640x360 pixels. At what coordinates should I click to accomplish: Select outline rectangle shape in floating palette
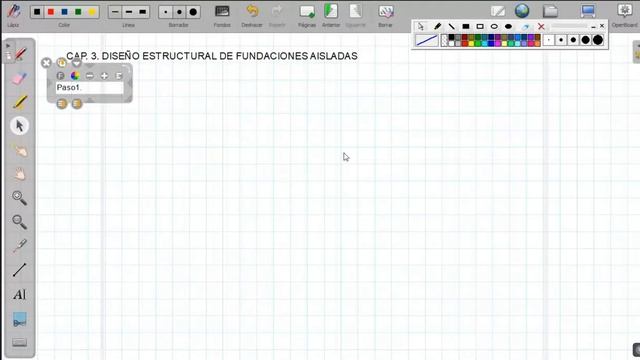[x=480, y=27]
